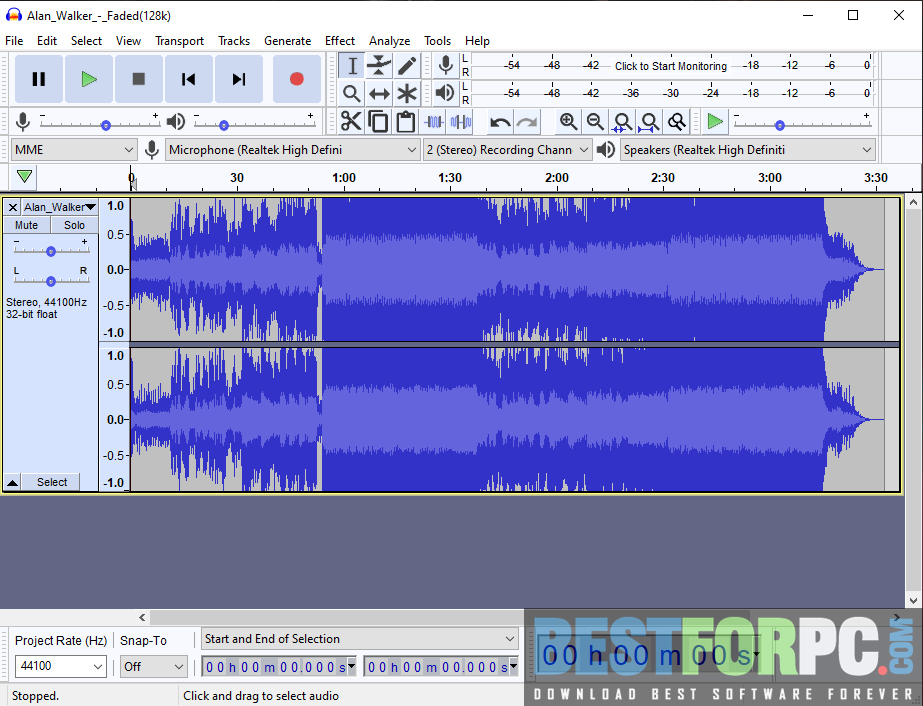The image size is (923, 706).
Task: Open the Effect menu
Action: pos(340,41)
